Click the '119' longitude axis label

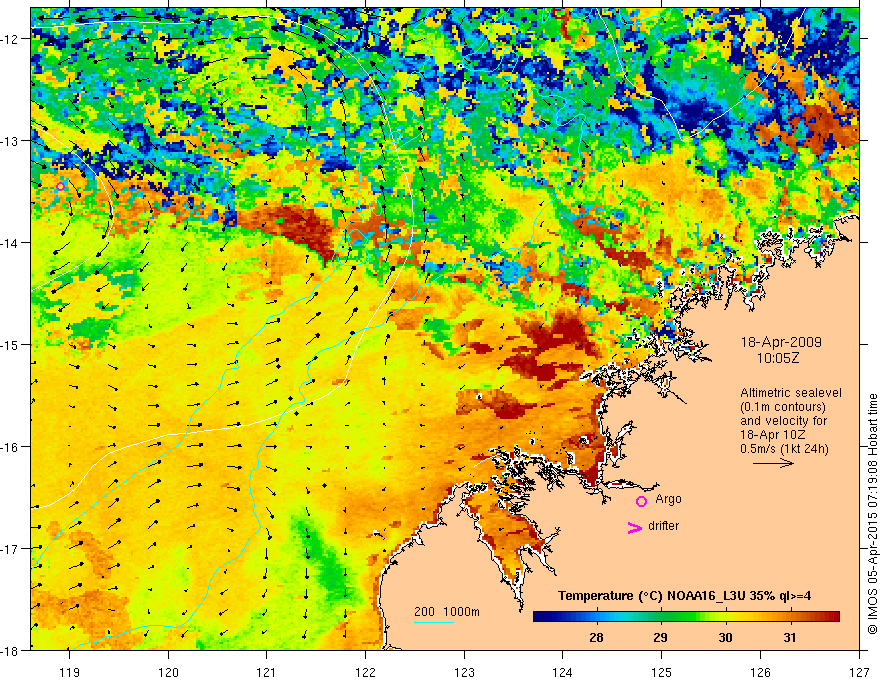pyautogui.click(x=70, y=672)
